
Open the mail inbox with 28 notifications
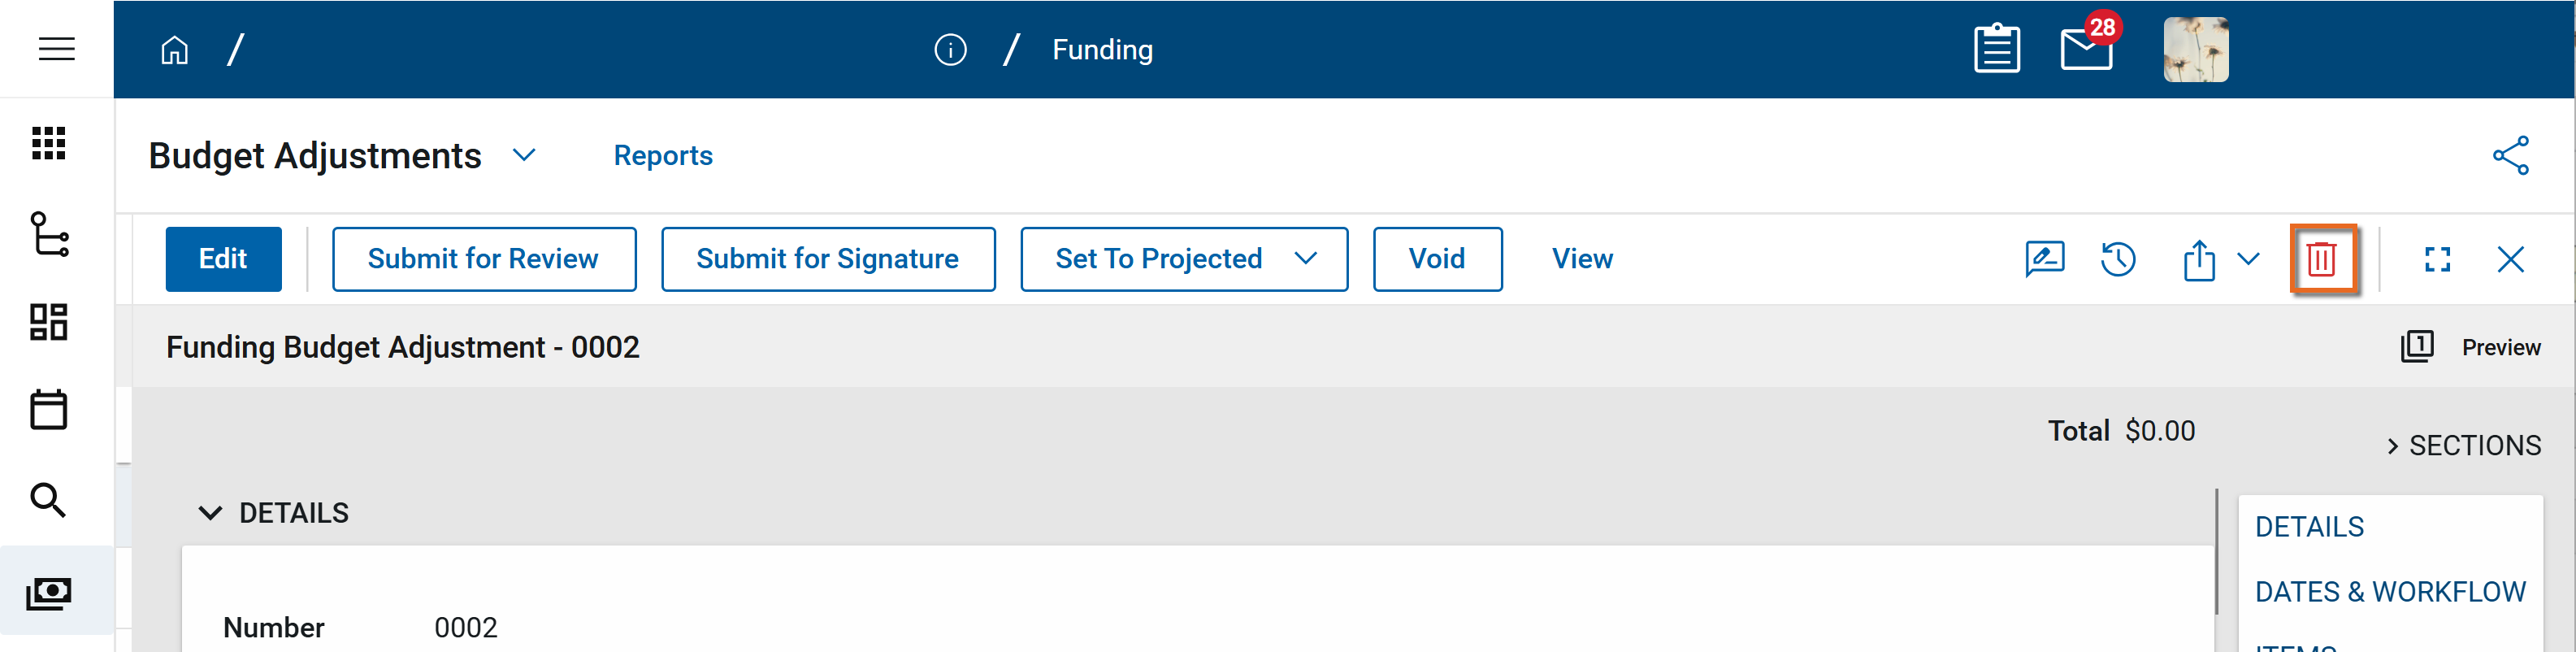click(2087, 49)
